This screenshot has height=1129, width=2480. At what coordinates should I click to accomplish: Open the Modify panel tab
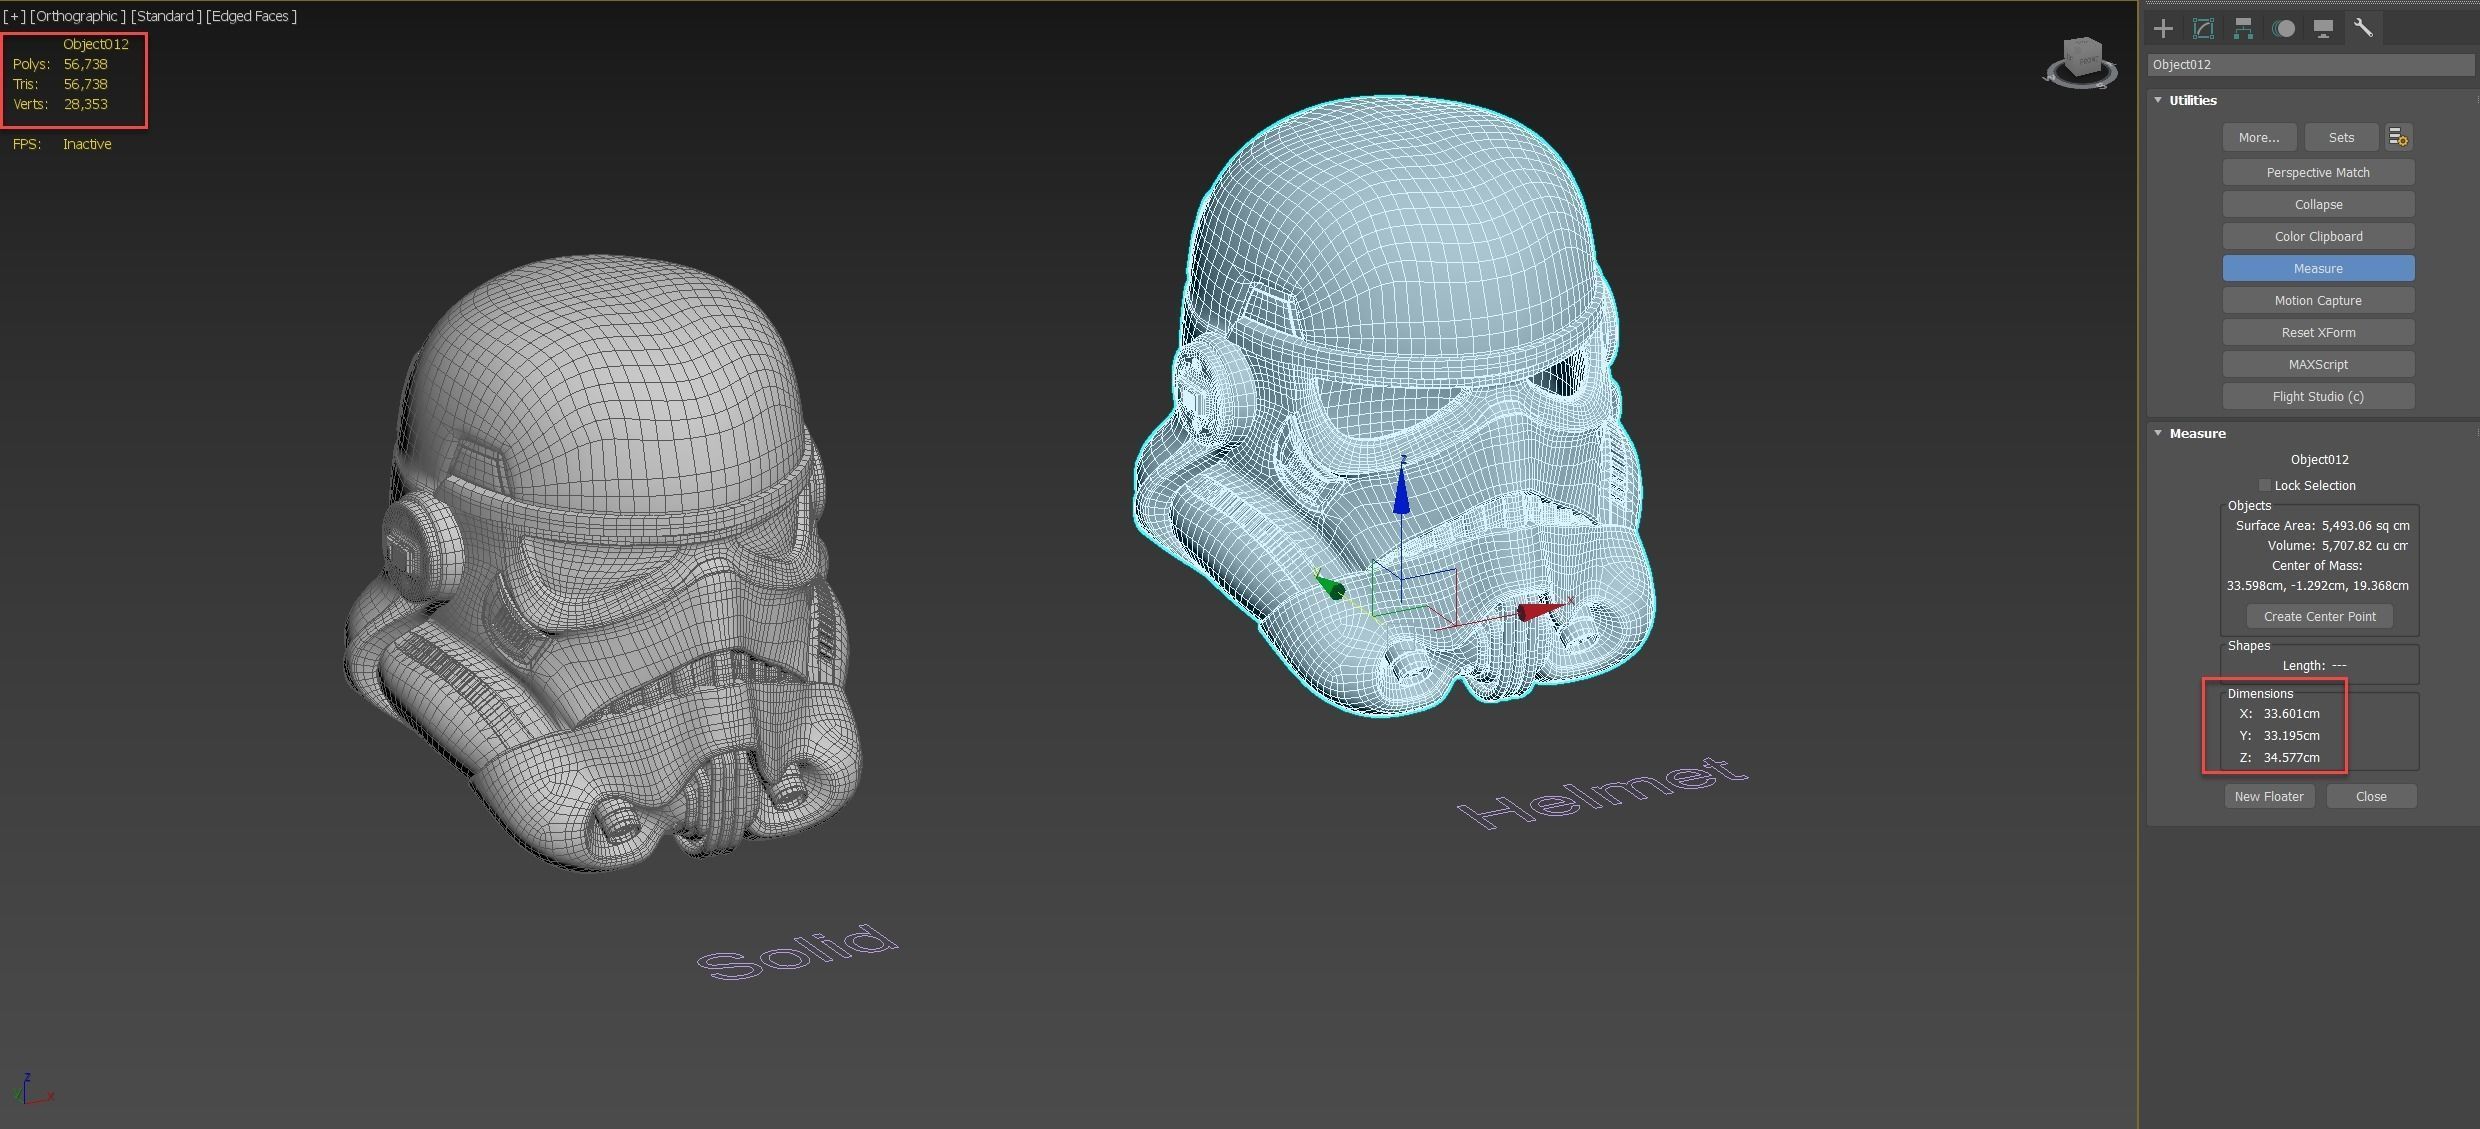click(2203, 28)
